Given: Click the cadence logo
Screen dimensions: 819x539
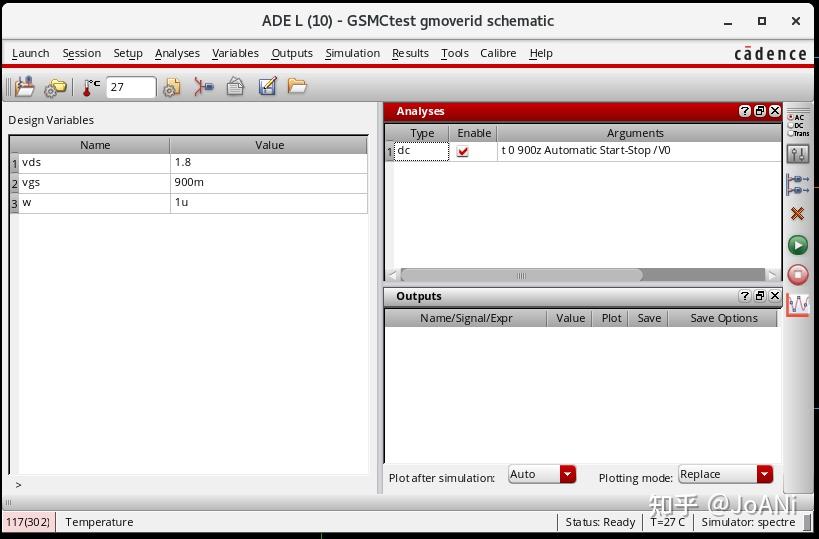Looking at the screenshot, I should coord(770,53).
